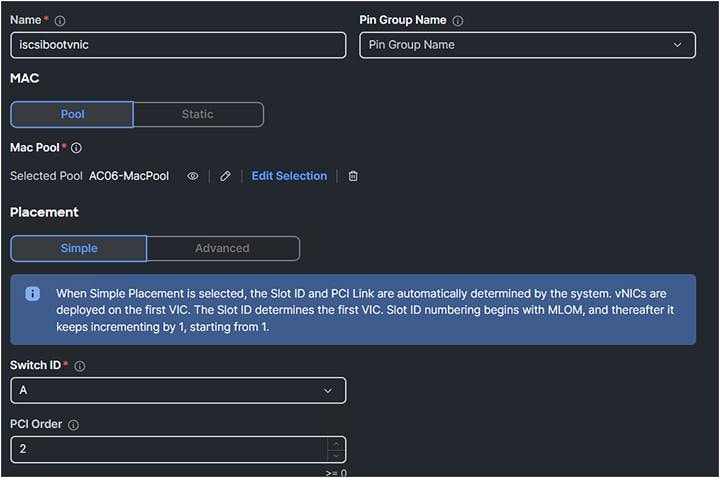Open the Pin Group Name dropdown
The height and width of the screenshot is (478, 720).
coord(527,45)
